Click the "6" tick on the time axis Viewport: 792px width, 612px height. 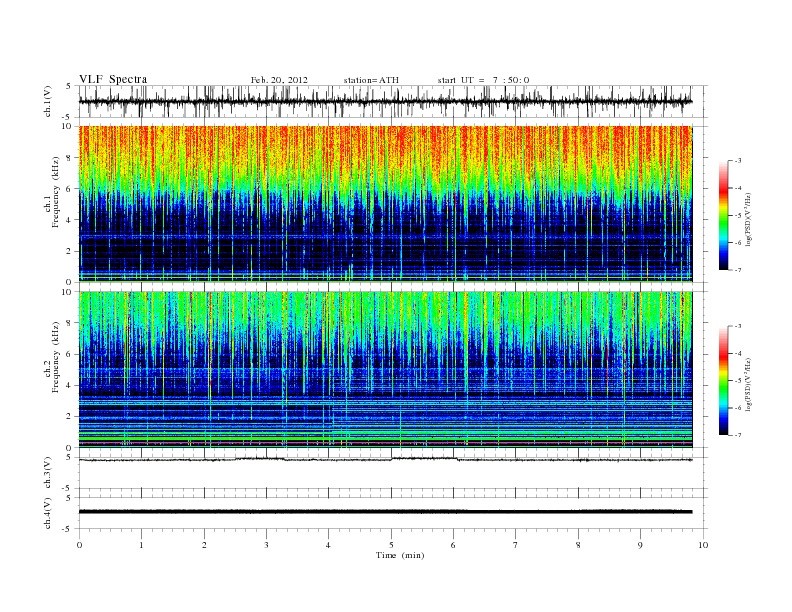pyautogui.click(x=453, y=545)
